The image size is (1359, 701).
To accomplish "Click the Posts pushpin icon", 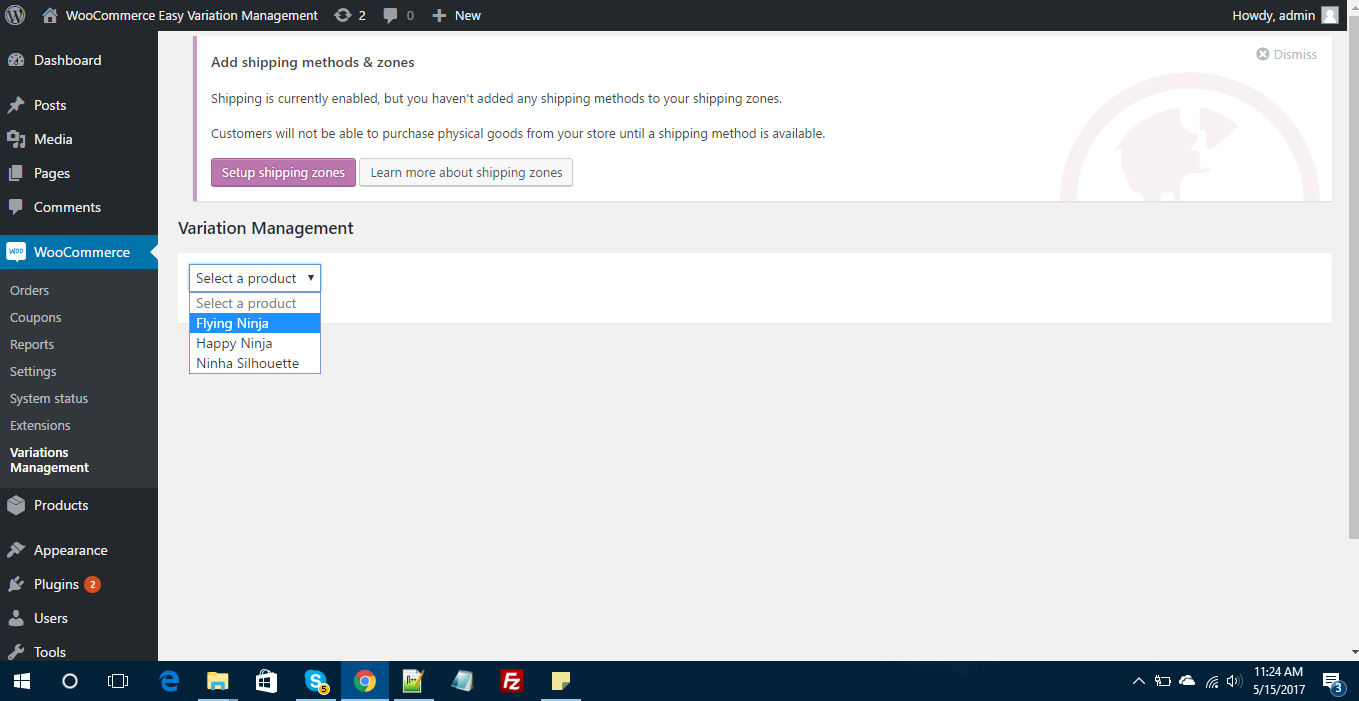I will tap(16, 105).
